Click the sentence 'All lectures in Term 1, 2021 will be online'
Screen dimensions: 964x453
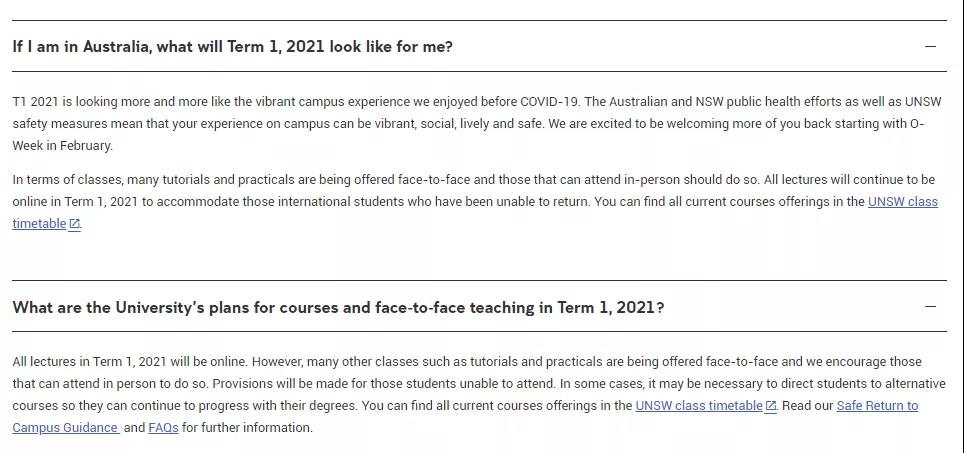click(130, 361)
